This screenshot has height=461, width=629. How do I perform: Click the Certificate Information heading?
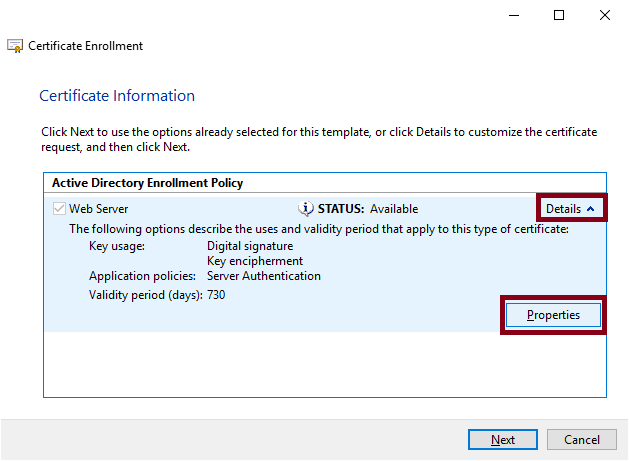coord(117,96)
